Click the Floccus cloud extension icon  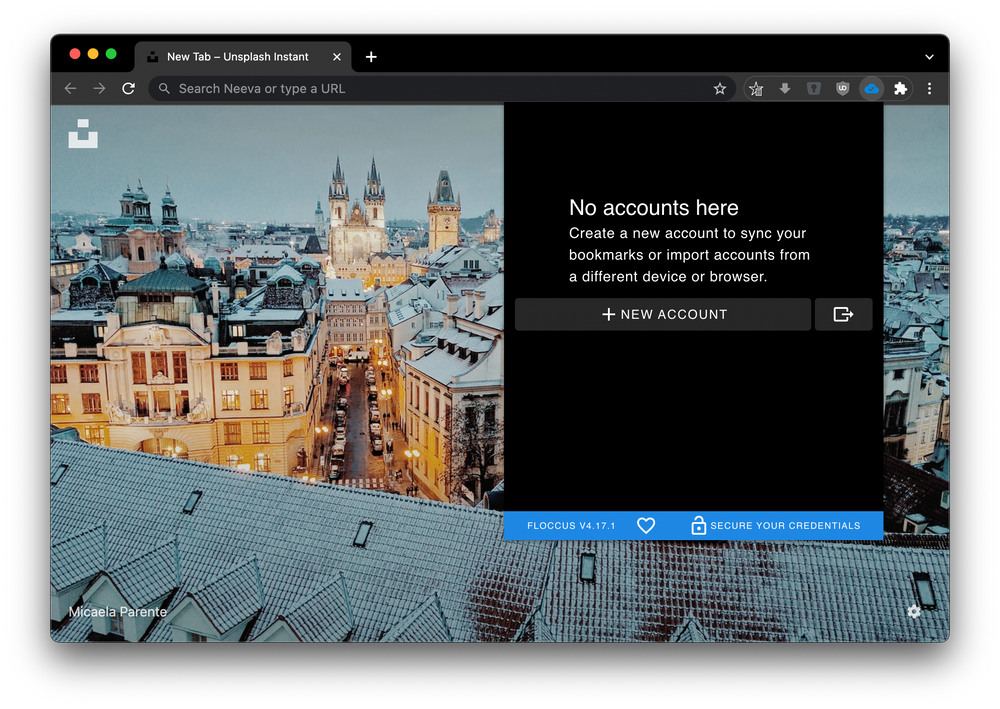click(x=871, y=89)
